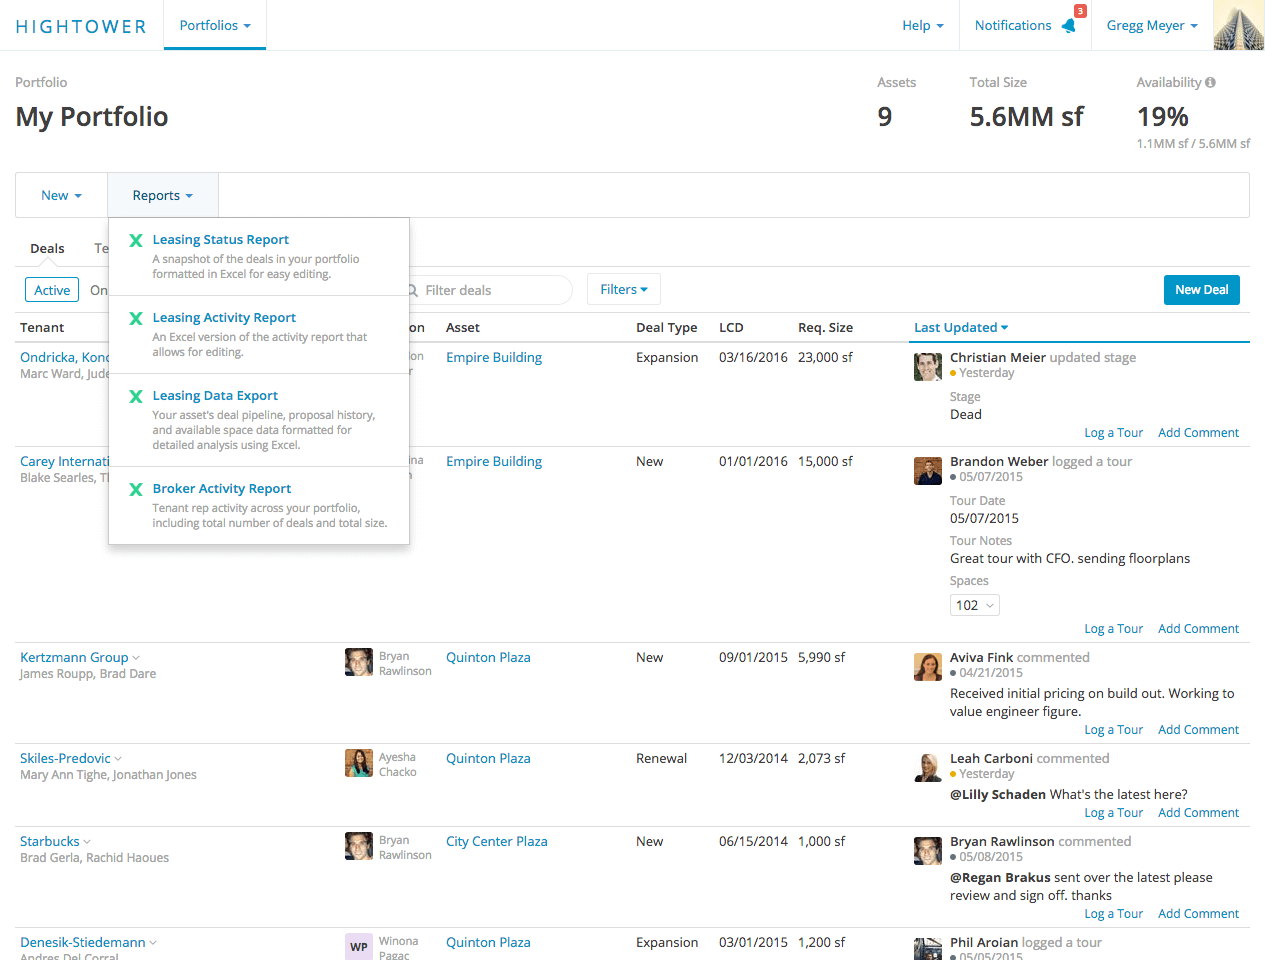Screen dimensions: 1265x960
Task: Toggle the Active deals filter
Action: [x=52, y=290]
